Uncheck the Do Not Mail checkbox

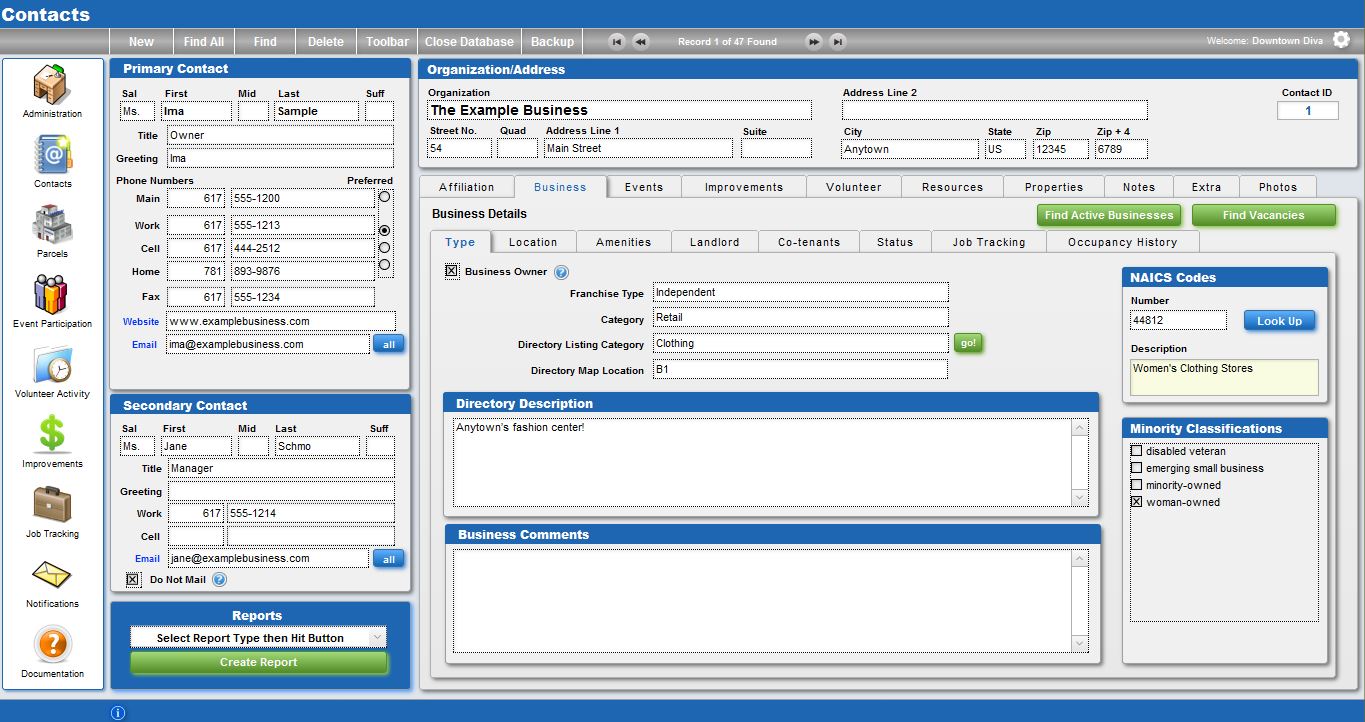[133, 579]
